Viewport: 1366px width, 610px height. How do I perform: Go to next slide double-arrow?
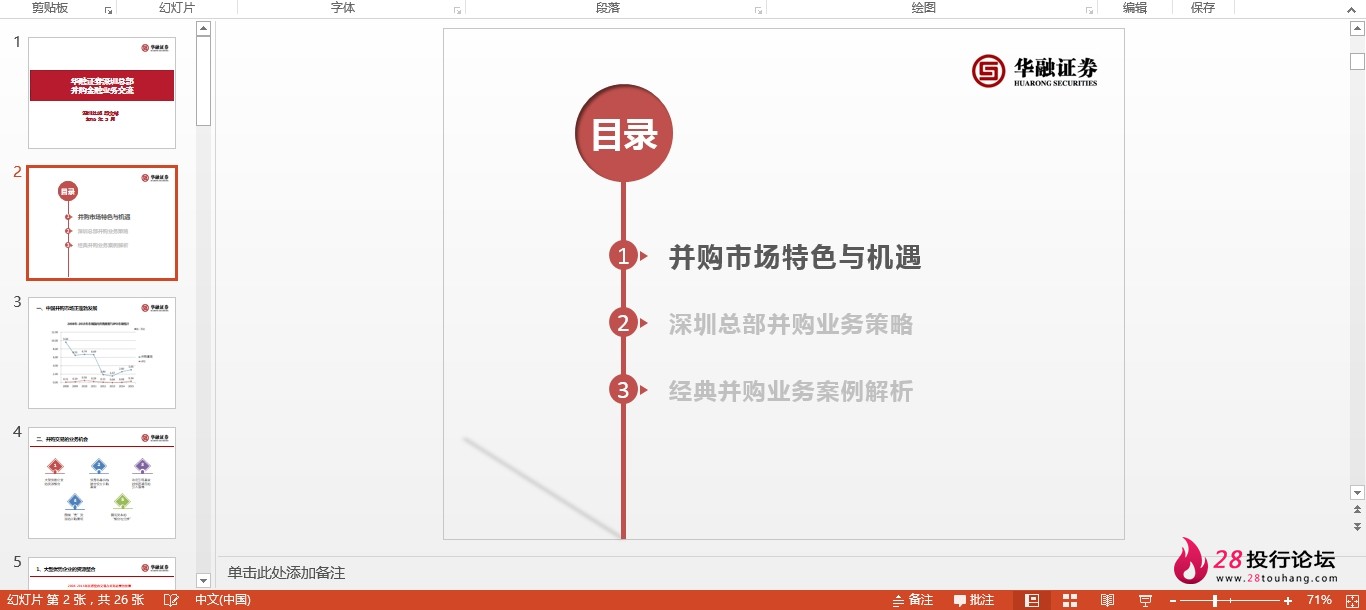1357,526
